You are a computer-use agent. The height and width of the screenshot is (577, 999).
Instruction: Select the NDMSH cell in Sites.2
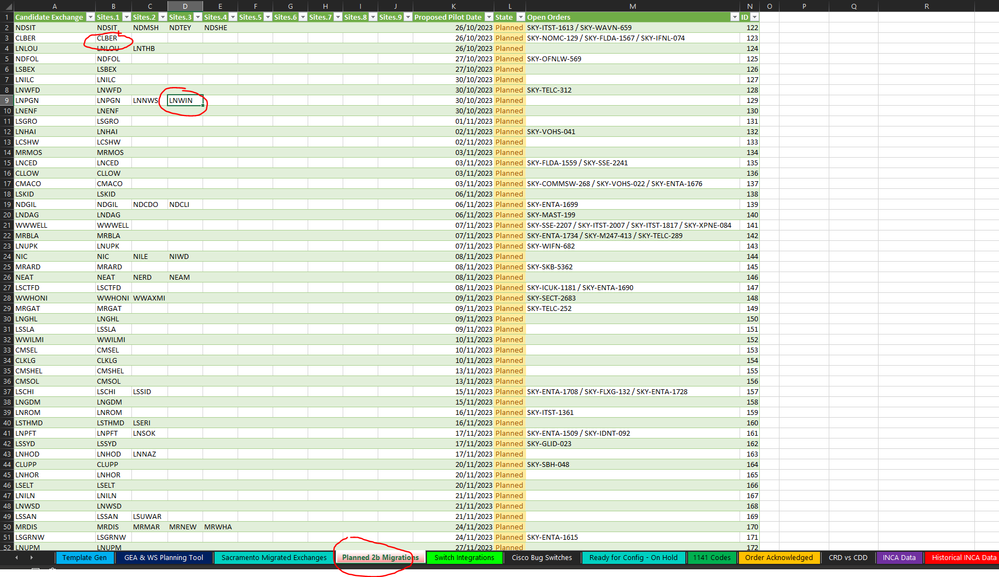150,27
